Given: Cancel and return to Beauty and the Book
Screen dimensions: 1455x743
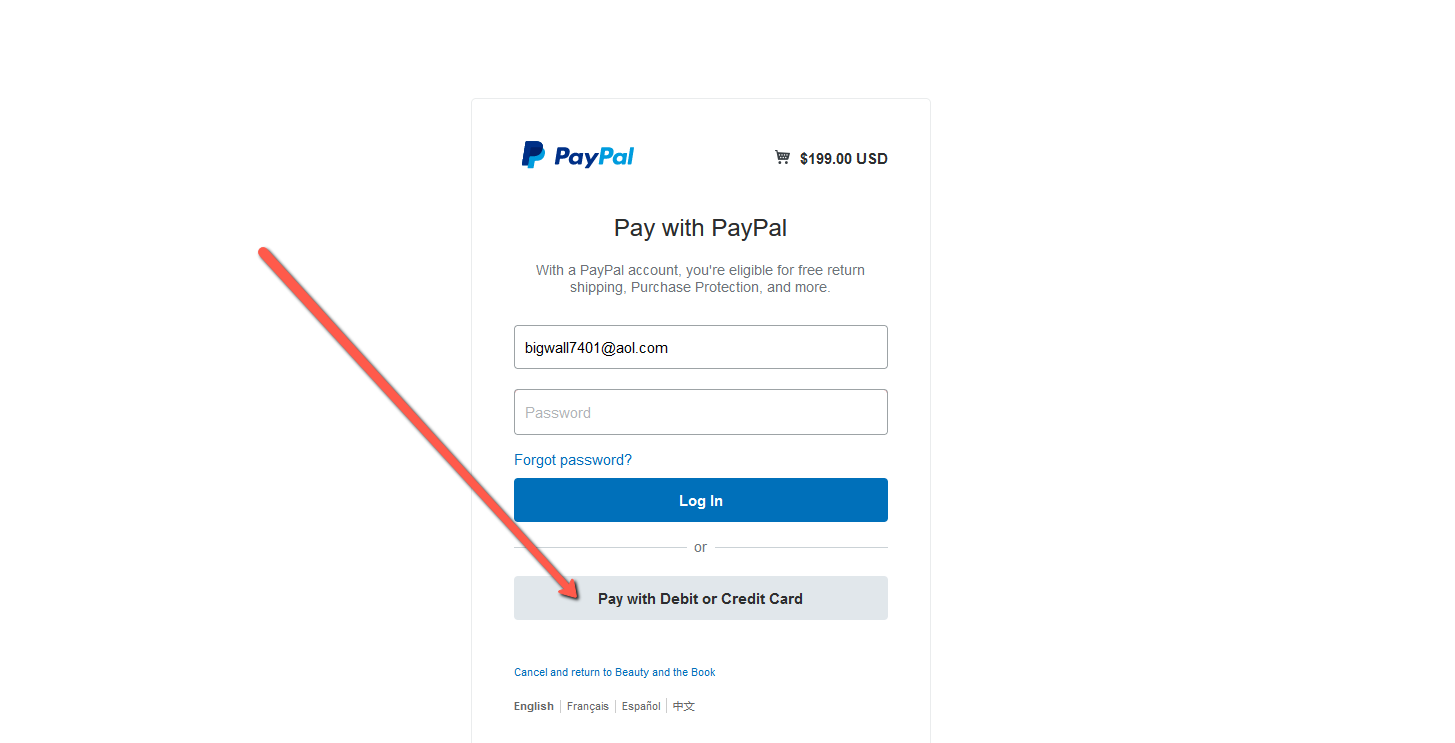Looking at the screenshot, I should point(615,672).
